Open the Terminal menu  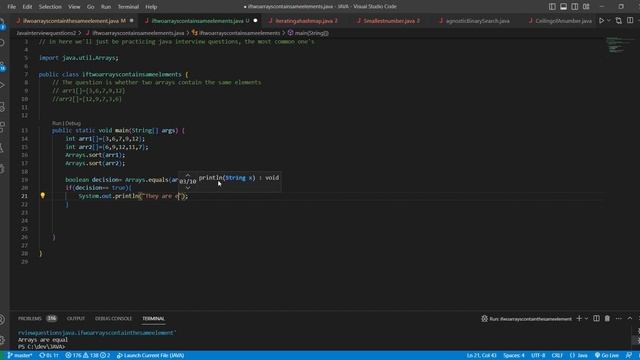(x=128, y=7)
